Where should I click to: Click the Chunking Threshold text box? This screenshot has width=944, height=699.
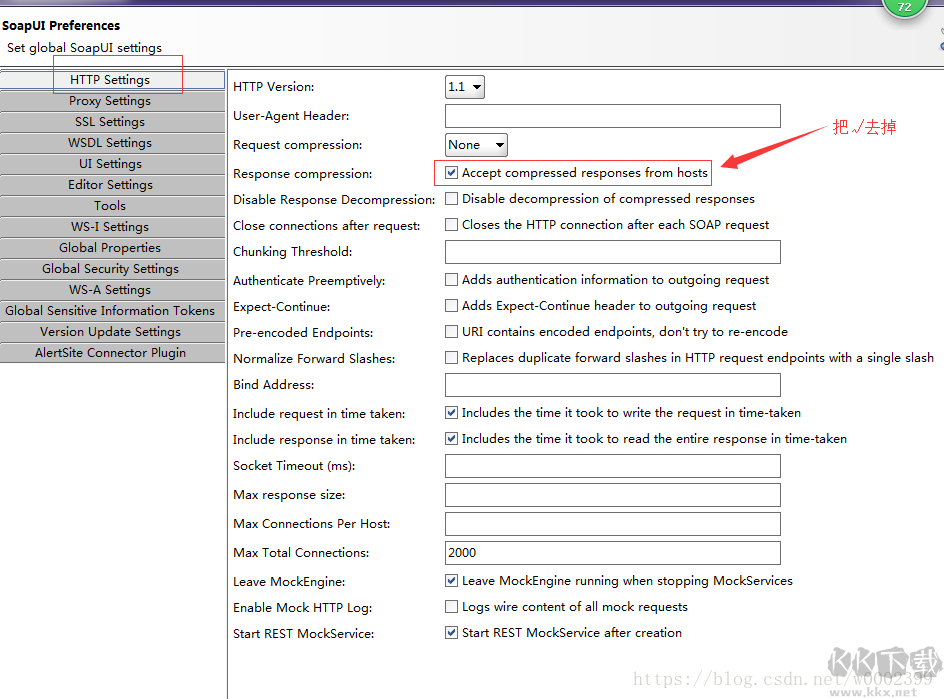pos(612,252)
